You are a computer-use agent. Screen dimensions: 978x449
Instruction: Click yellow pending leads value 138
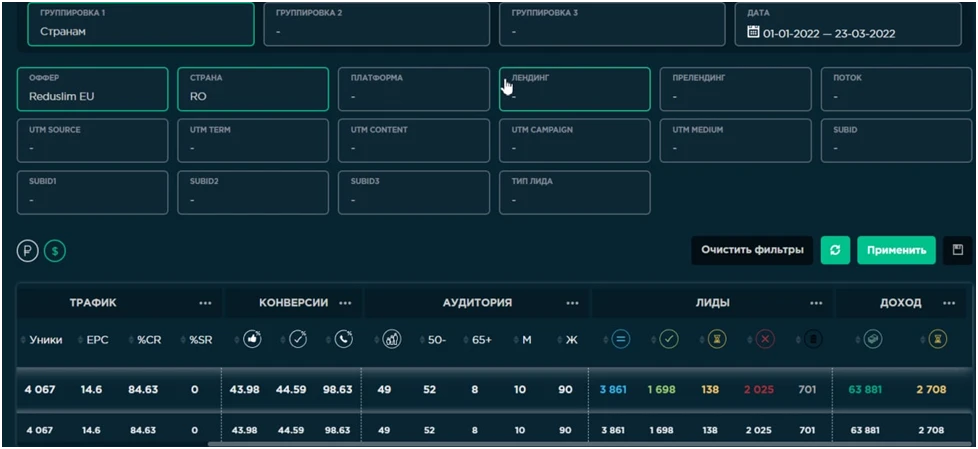coord(710,390)
